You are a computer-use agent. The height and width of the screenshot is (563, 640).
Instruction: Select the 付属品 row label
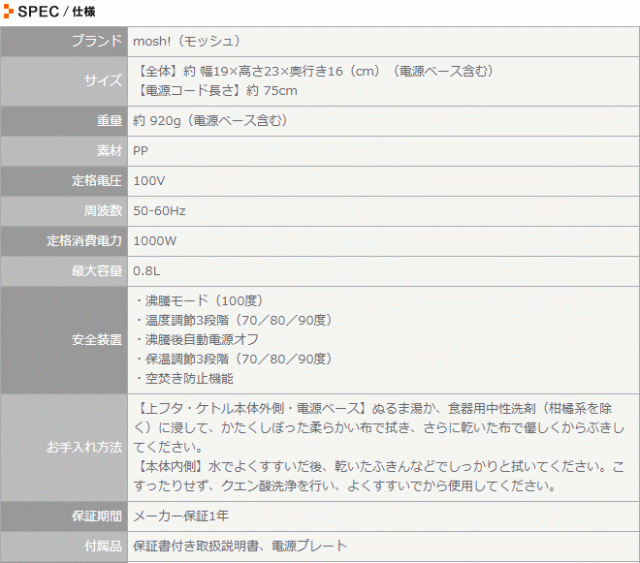pyautogui.click(x=103, y=546)
